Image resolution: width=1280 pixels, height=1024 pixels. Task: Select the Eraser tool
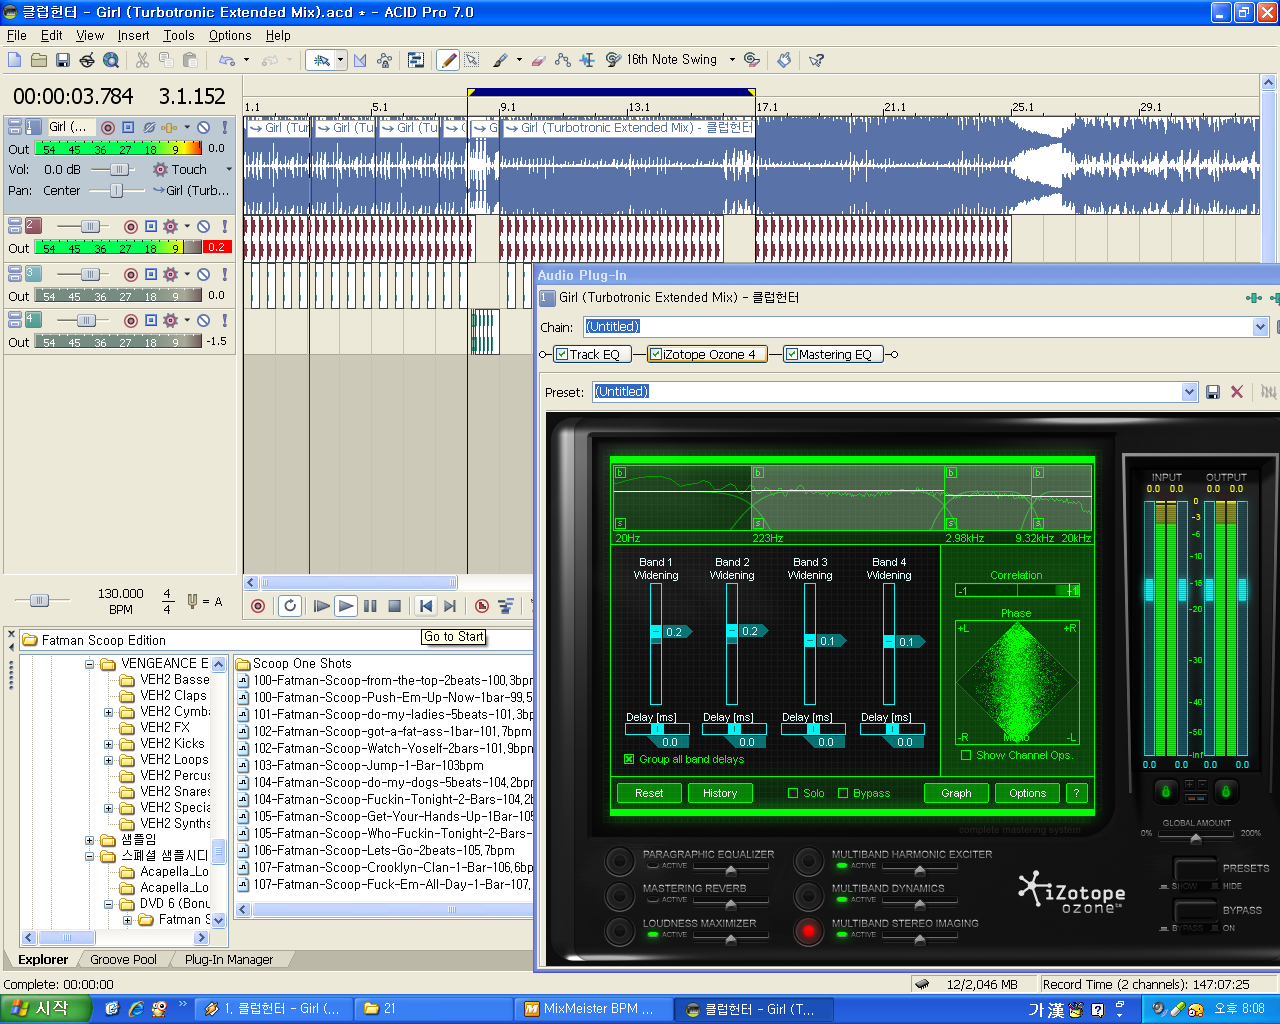pos(538,60)
